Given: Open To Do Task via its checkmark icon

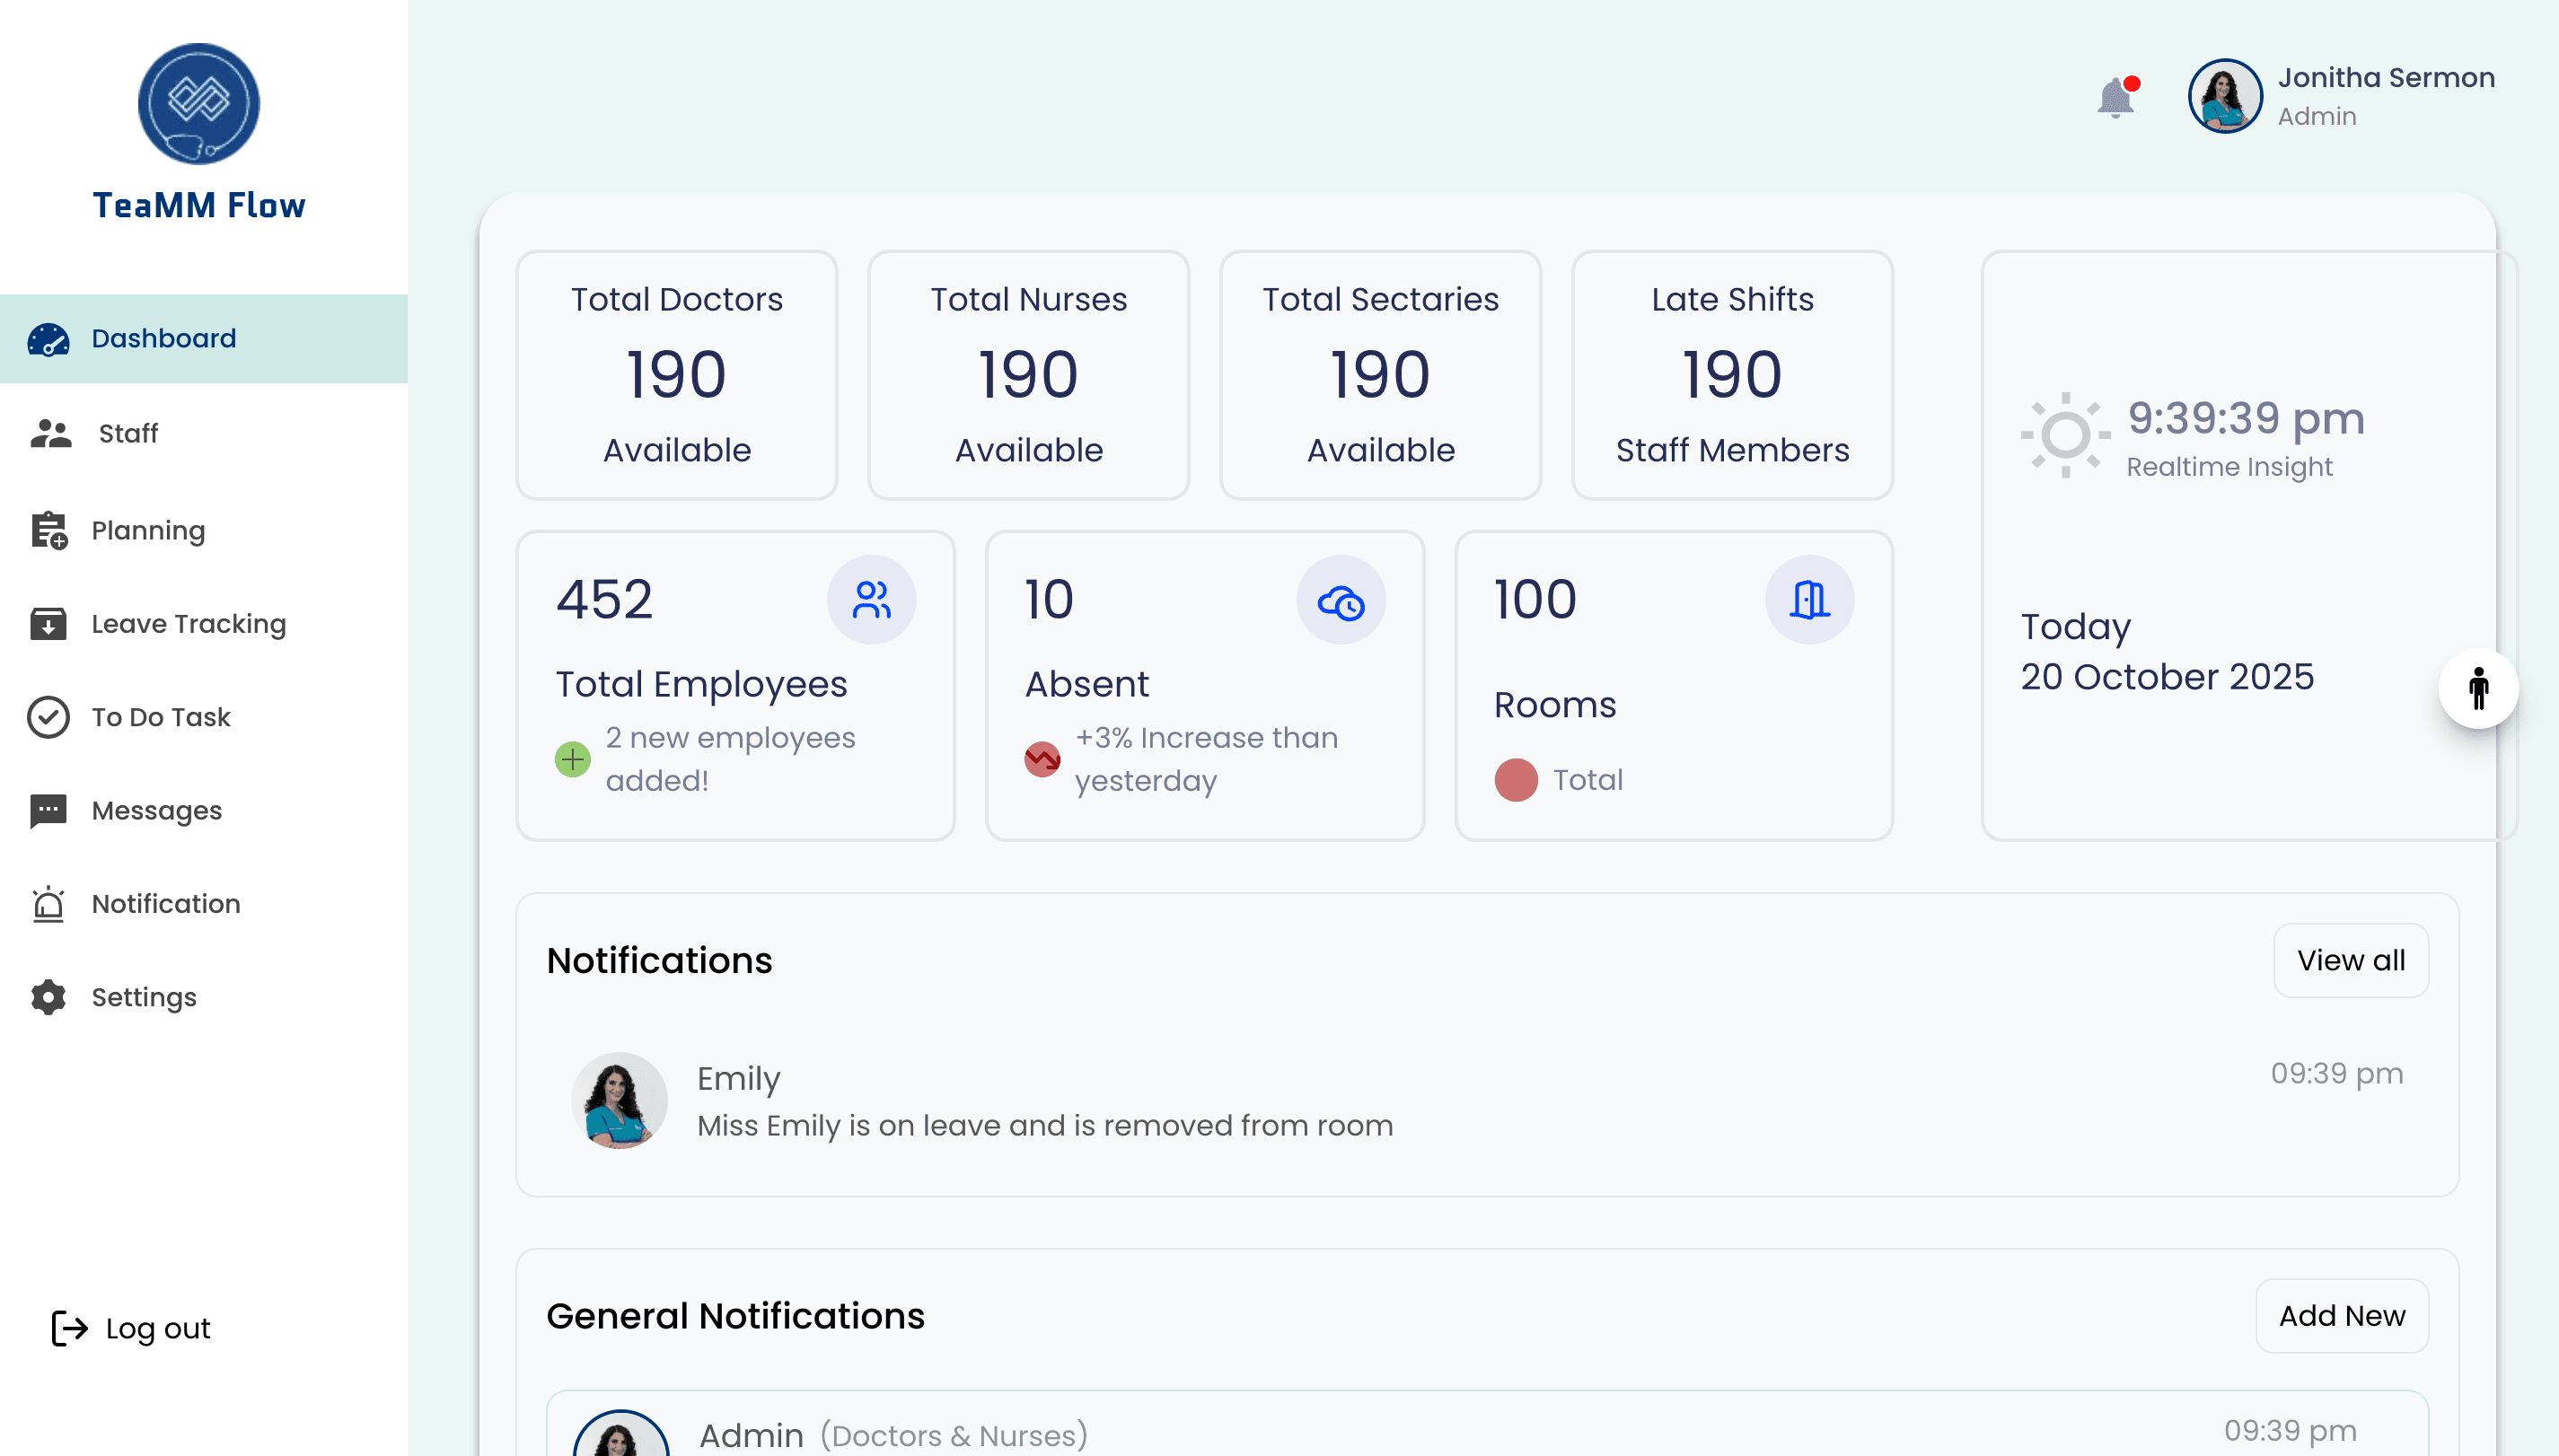Looking at the screenshot, I should [x=49, y=717].
